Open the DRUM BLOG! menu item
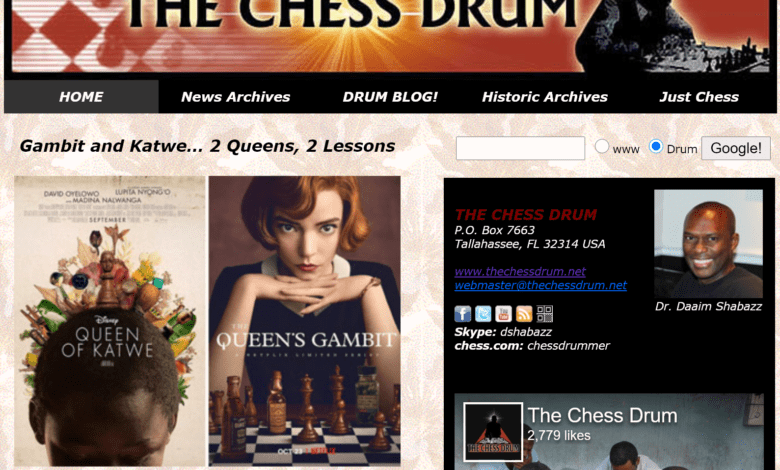780x470 pixels. pyautogui.click(x=390, y=96)
